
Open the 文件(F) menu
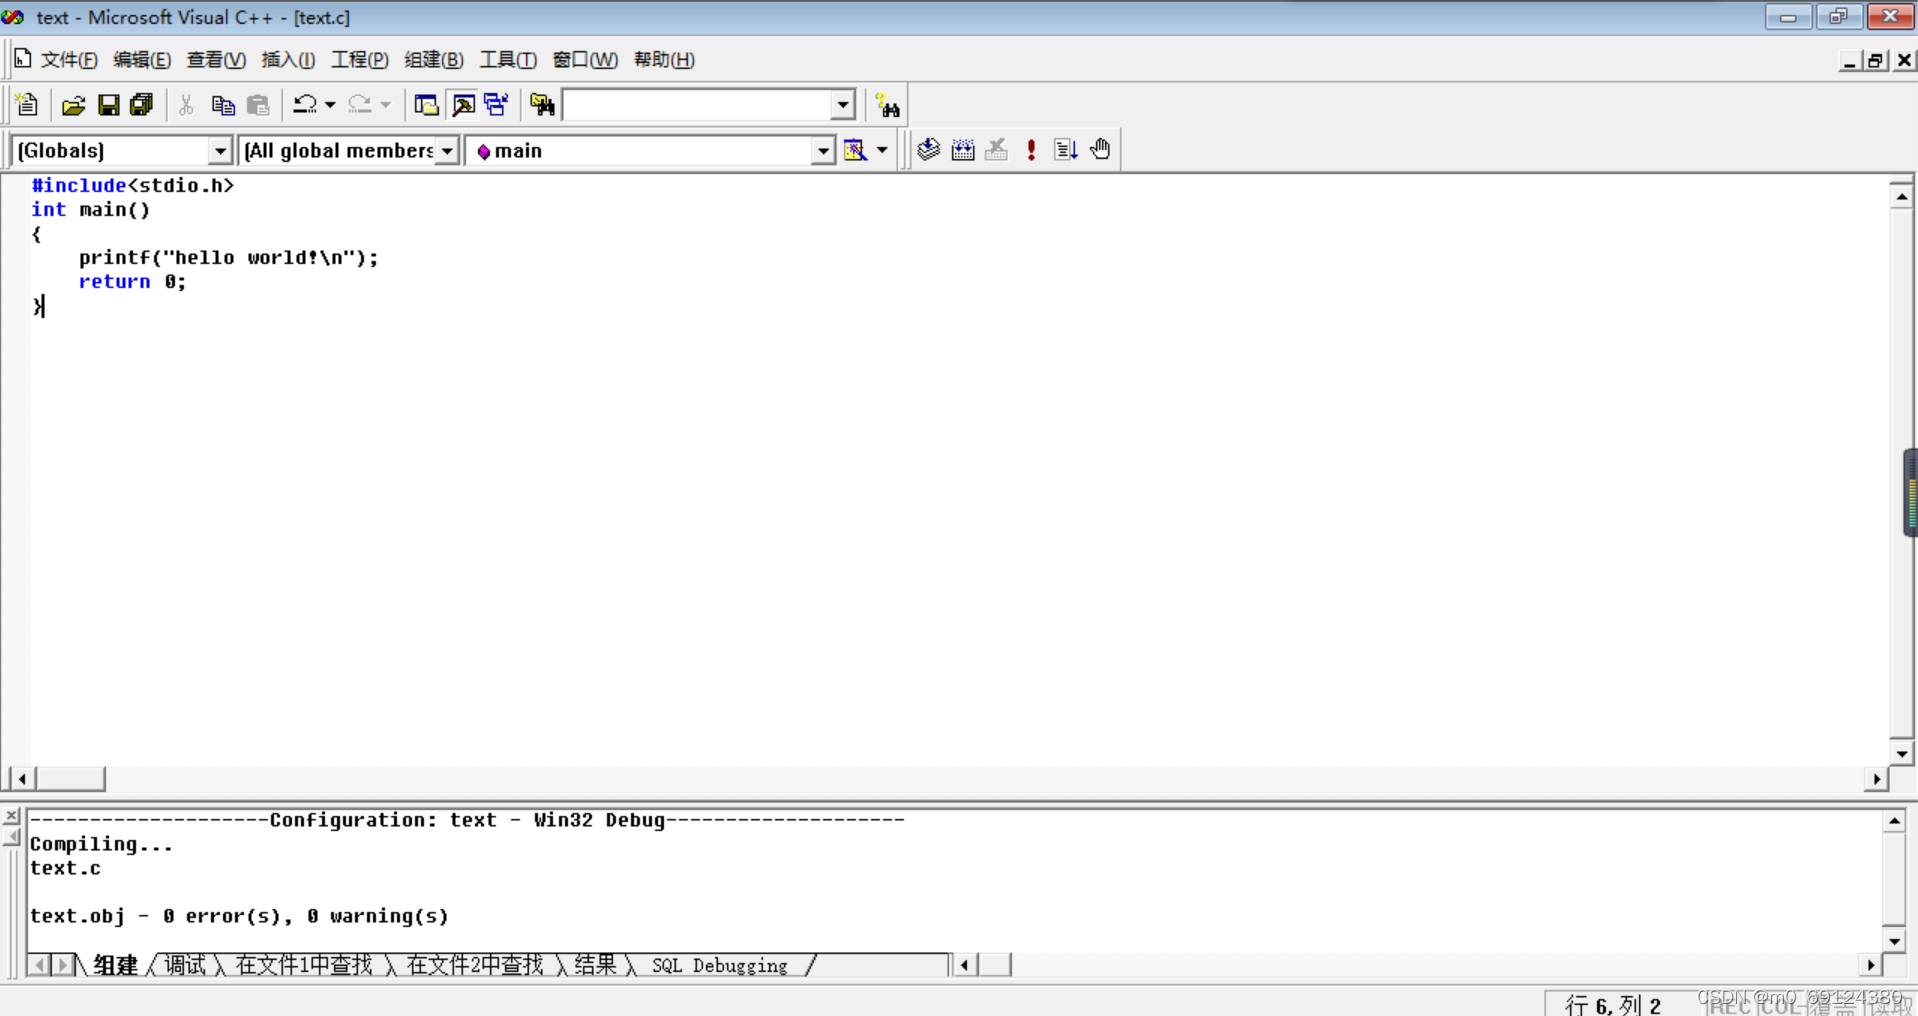click(x=69, y=60)
